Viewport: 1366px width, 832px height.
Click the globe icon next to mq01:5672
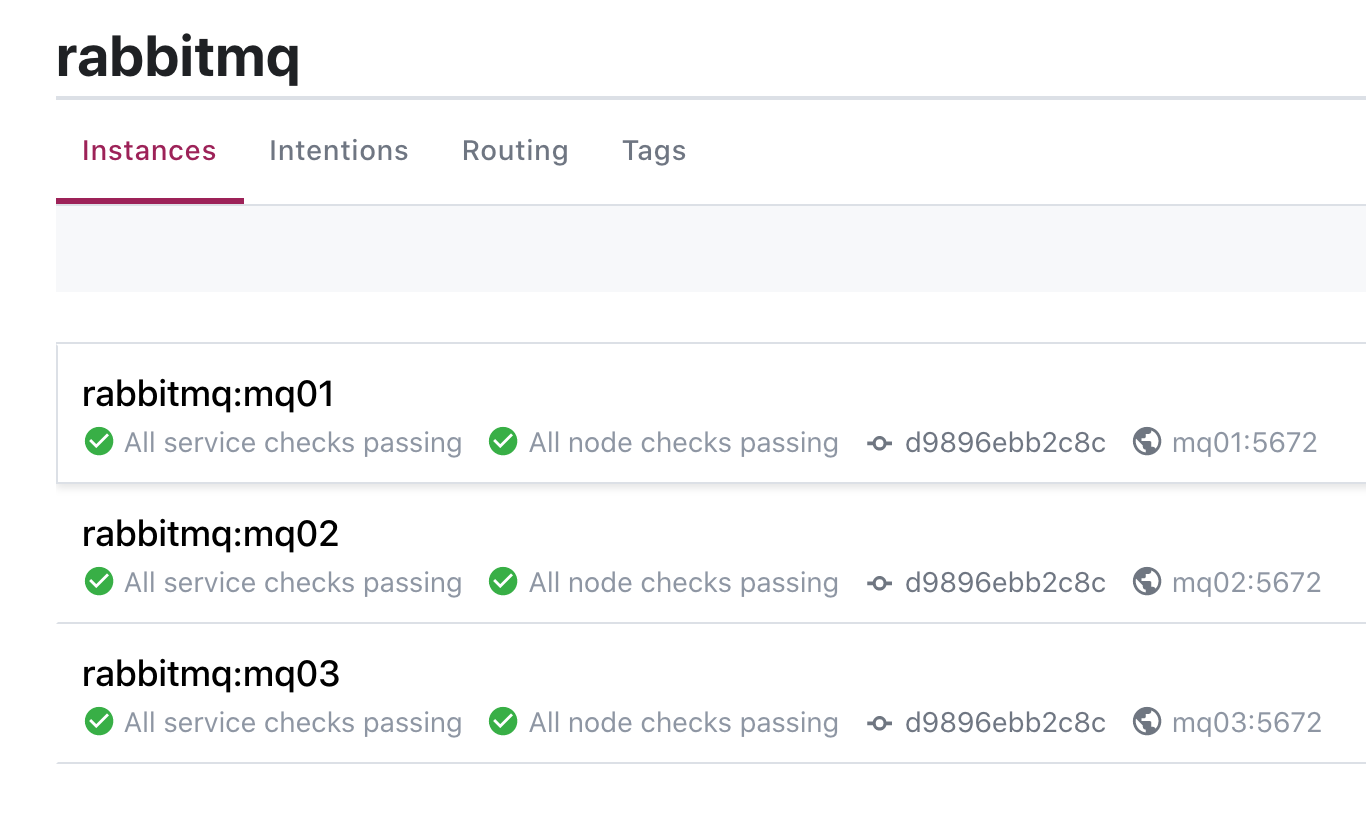[1147, 441]
